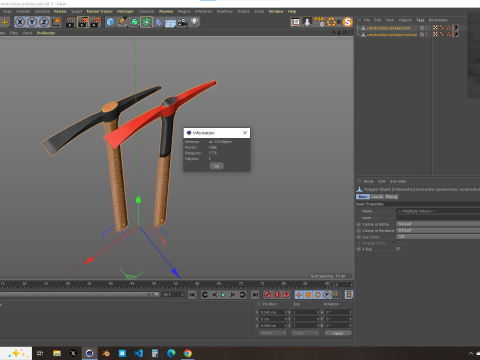Toggle layer checkbox of red pickaxe object
Viewport: 480px width, 360px height.
click(x=422, y=34)
